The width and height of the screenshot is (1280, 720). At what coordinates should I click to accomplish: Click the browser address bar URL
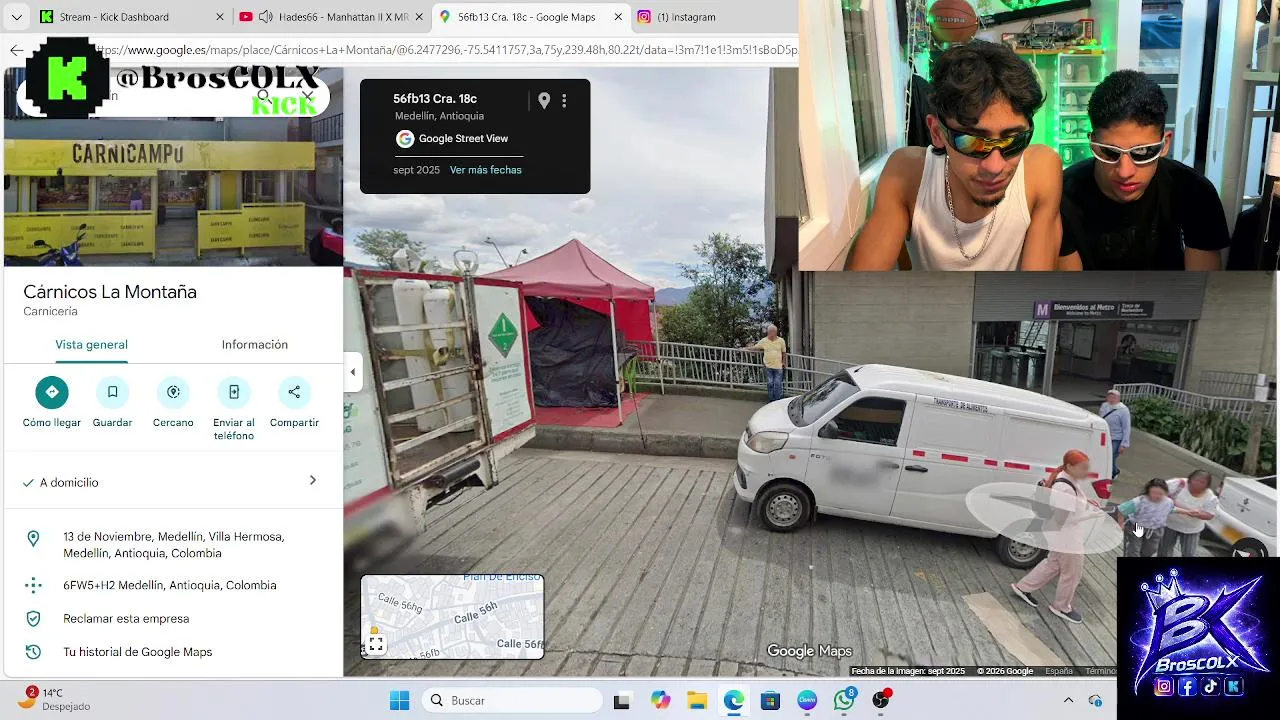[x=446, y=50]
